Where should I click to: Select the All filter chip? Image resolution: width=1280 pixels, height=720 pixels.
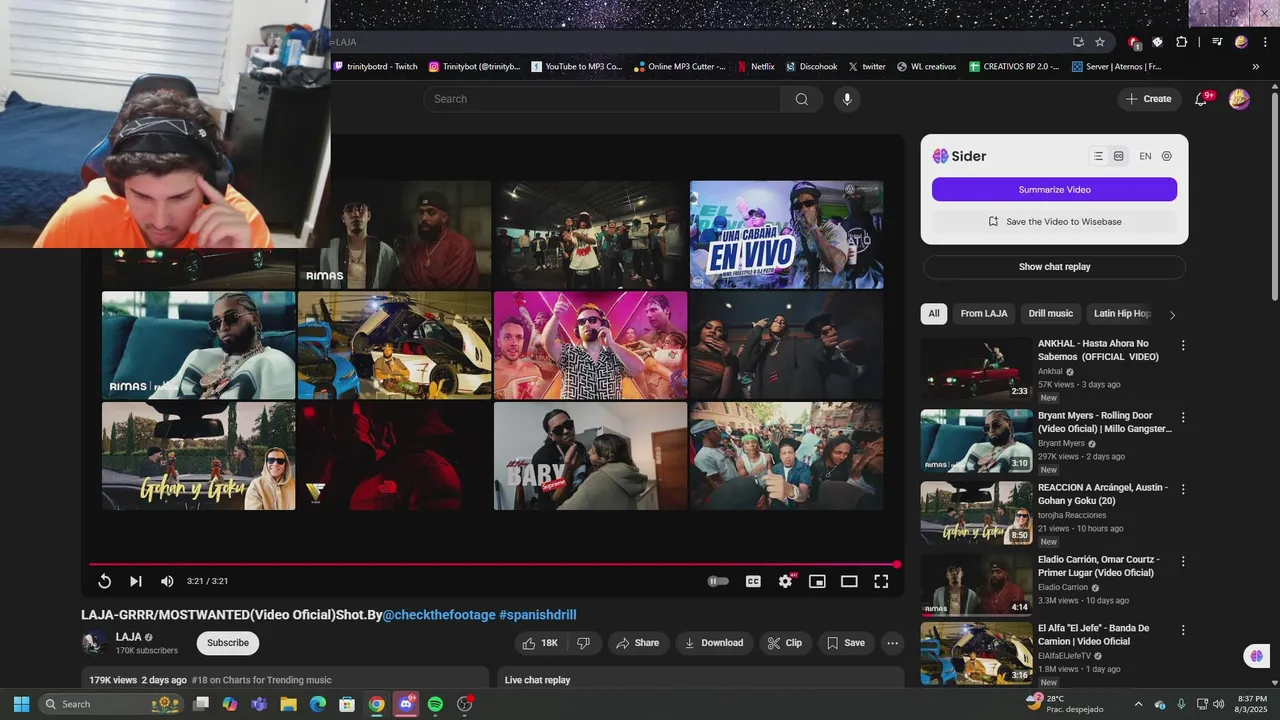coord(934,313)
